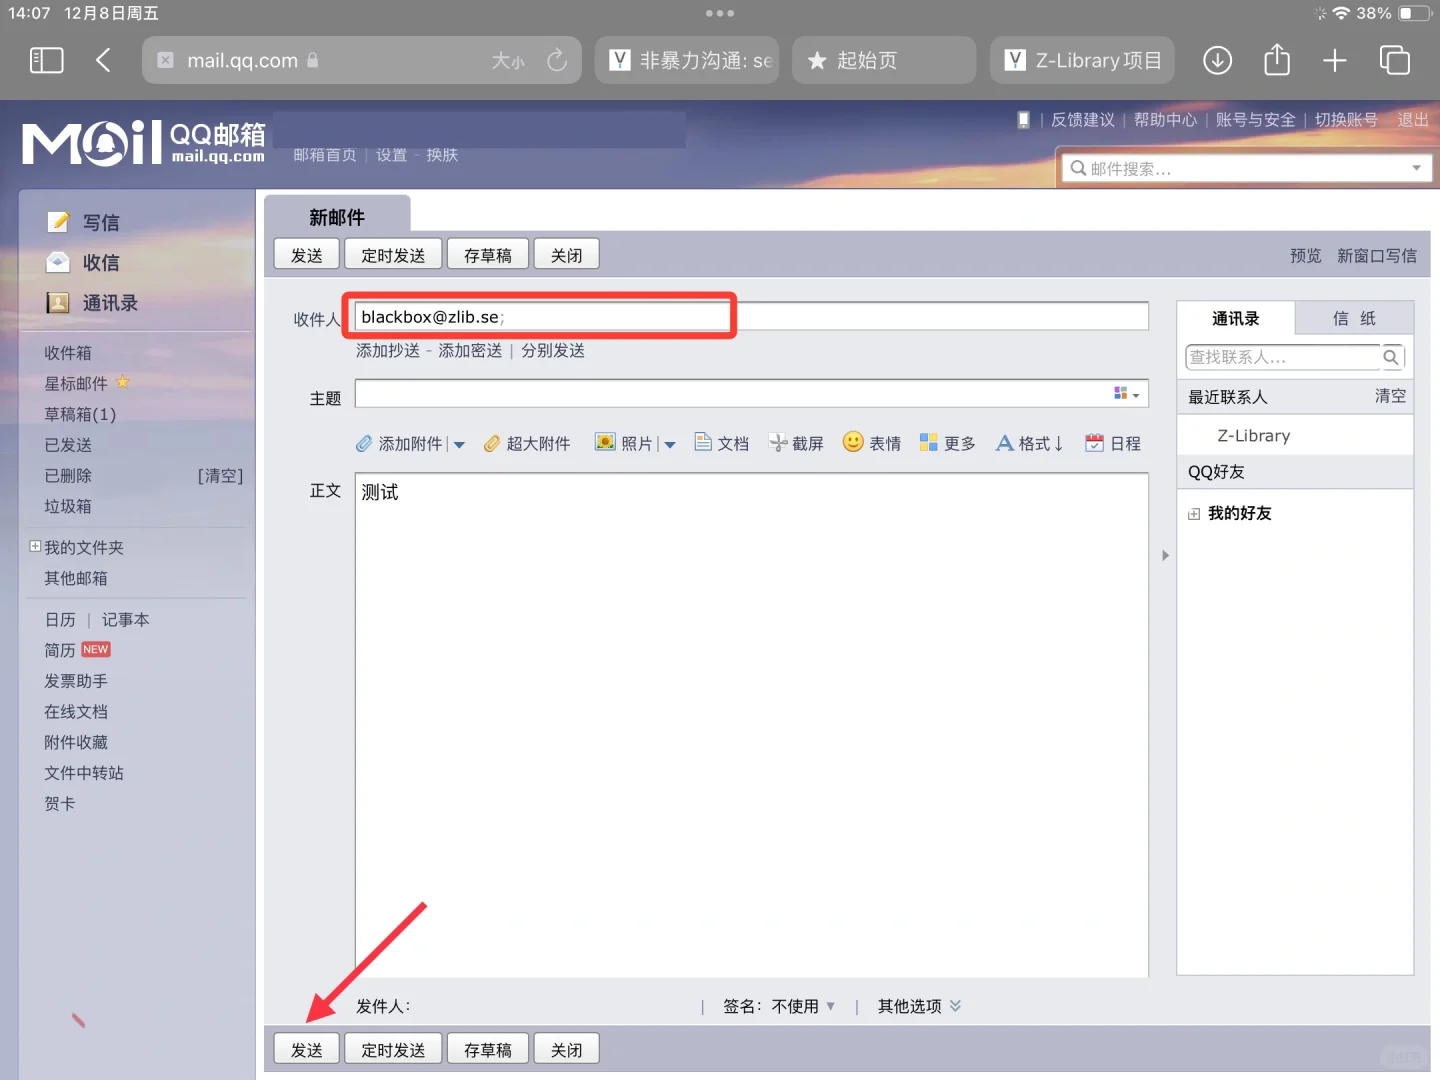Click 清空 to clear recent contacts
Screen dimensions: 1440x1080
[1390, 396]
